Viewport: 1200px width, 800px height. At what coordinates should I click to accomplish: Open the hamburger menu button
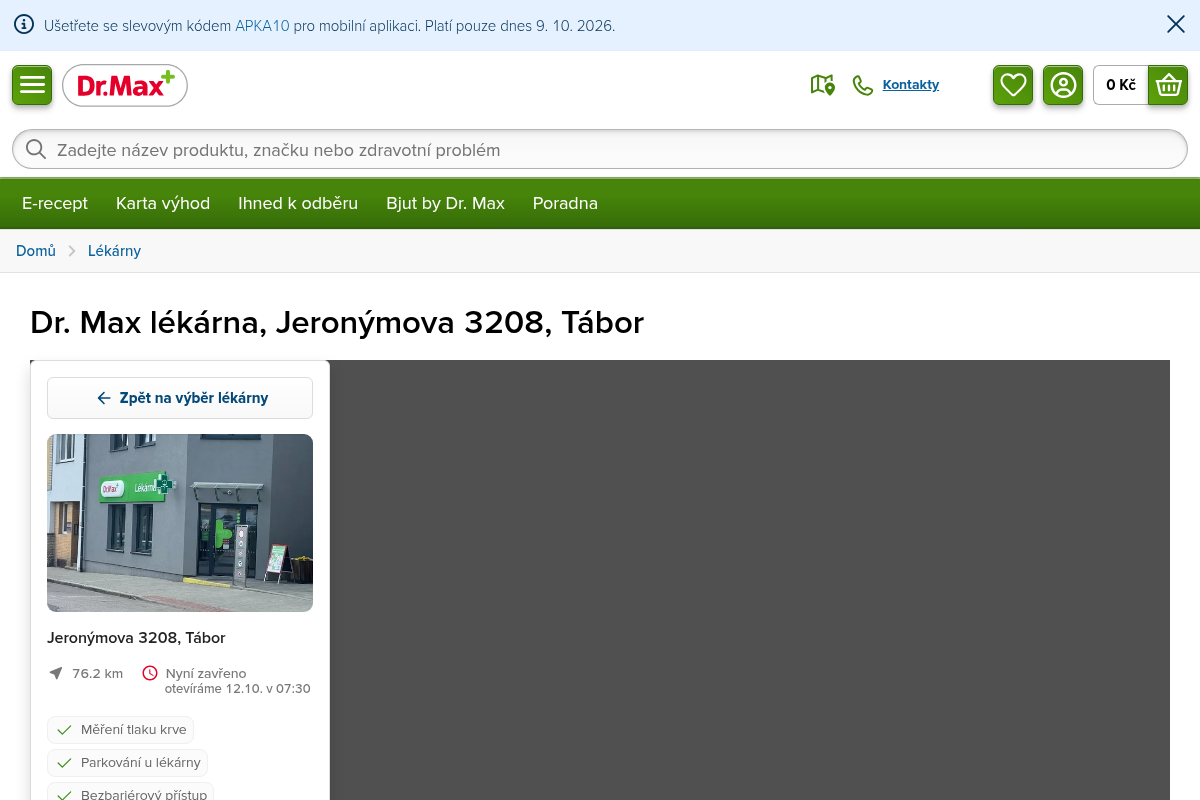[32, 85]
